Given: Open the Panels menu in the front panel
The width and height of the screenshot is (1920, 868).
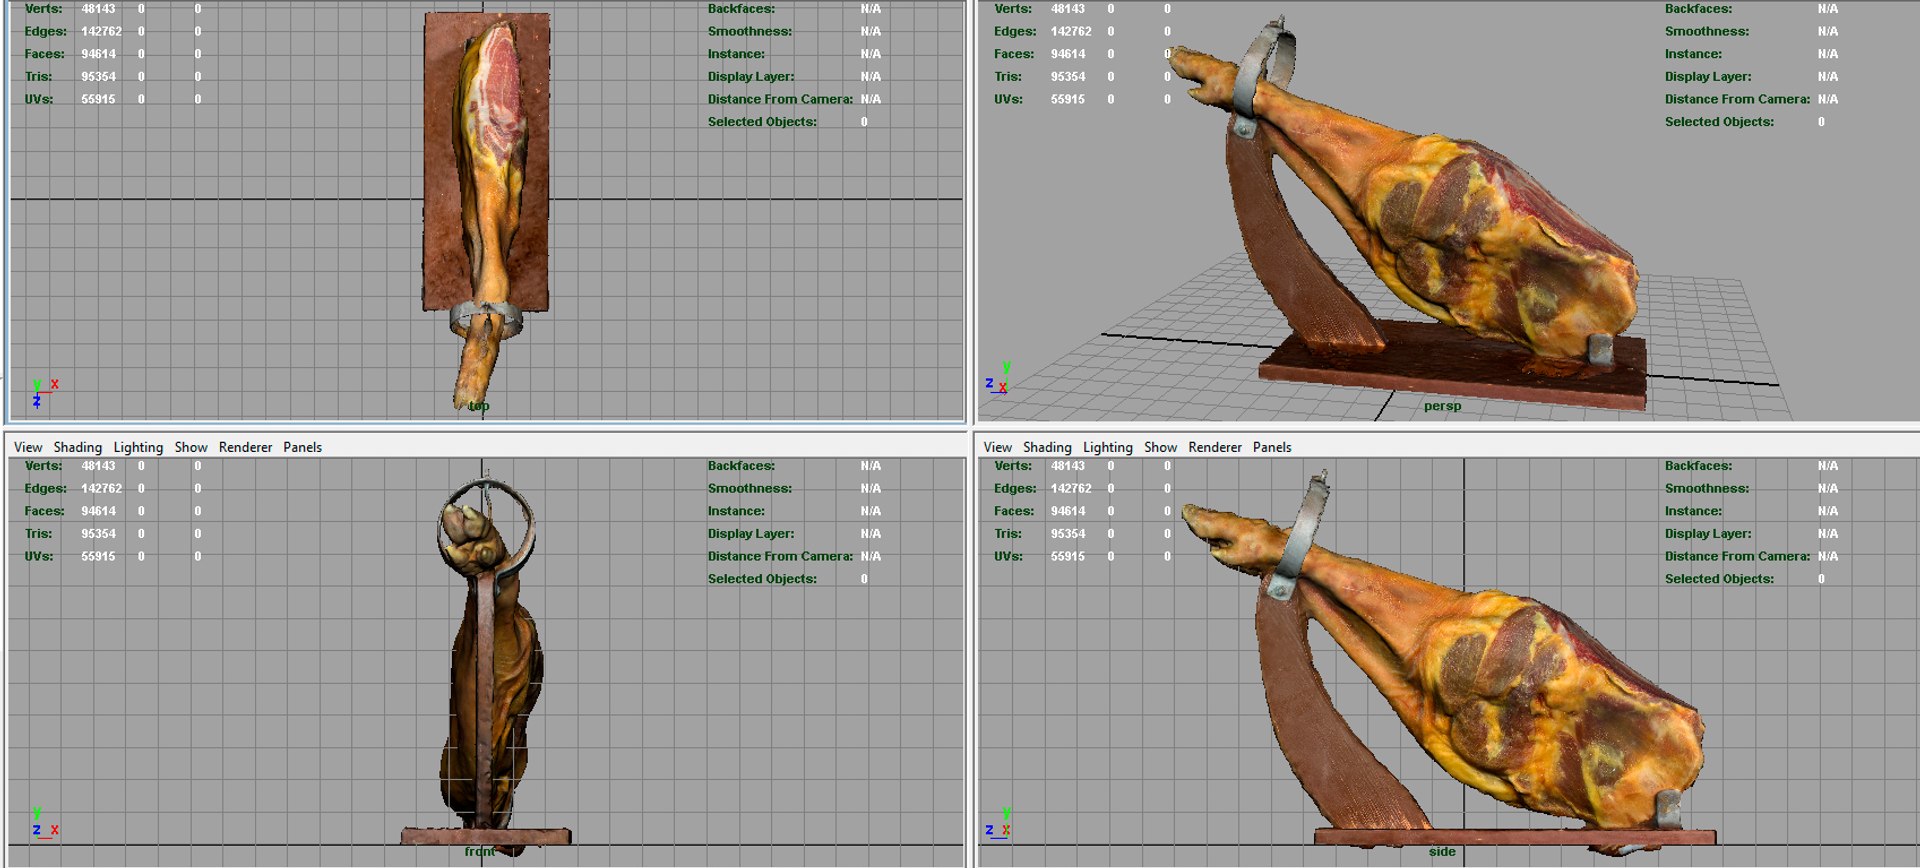Looking at the screenshot, I should pos(303,447).
